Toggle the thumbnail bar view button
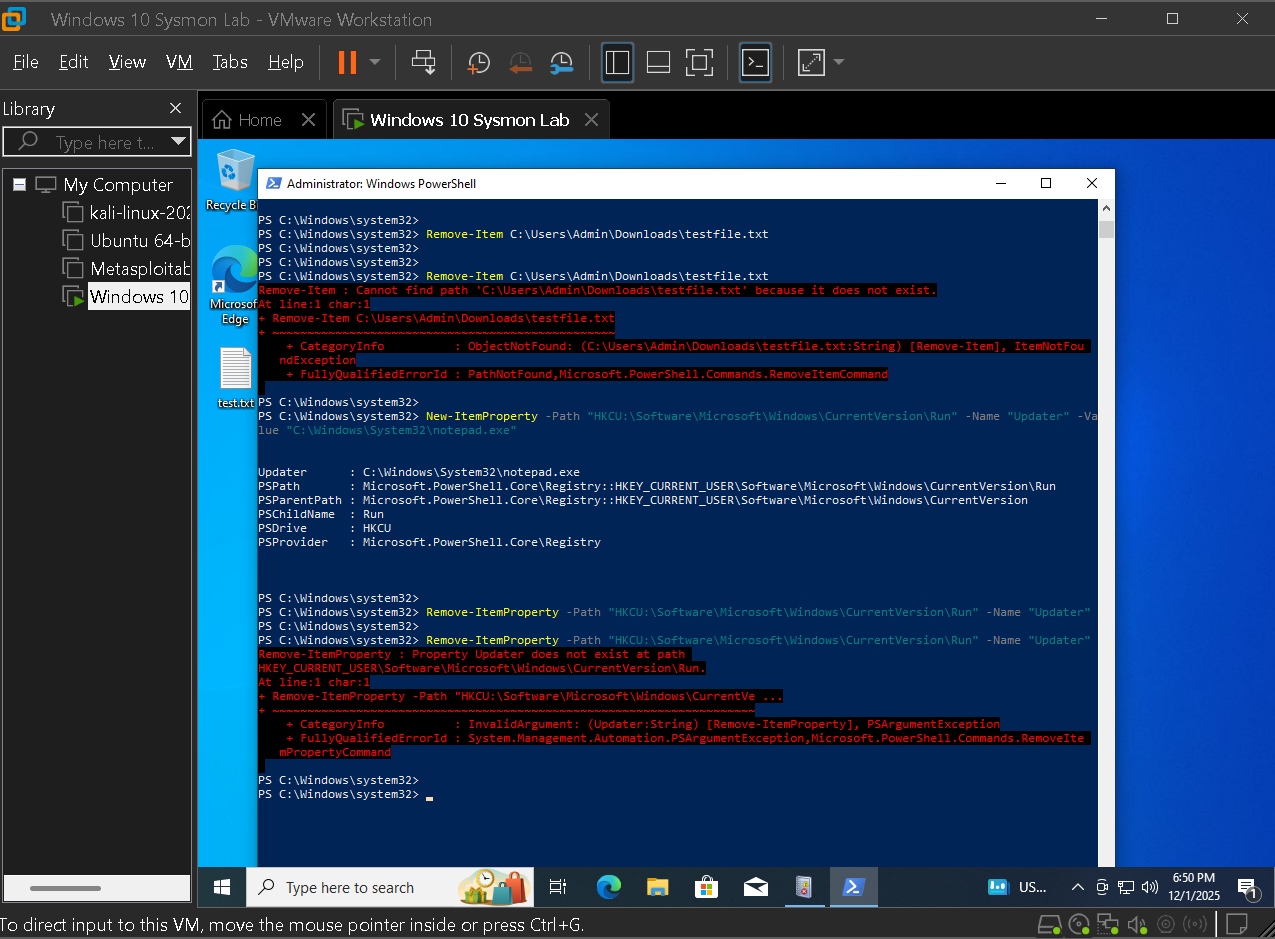Screen dimensions: 1275x939 tap(658, 63)
